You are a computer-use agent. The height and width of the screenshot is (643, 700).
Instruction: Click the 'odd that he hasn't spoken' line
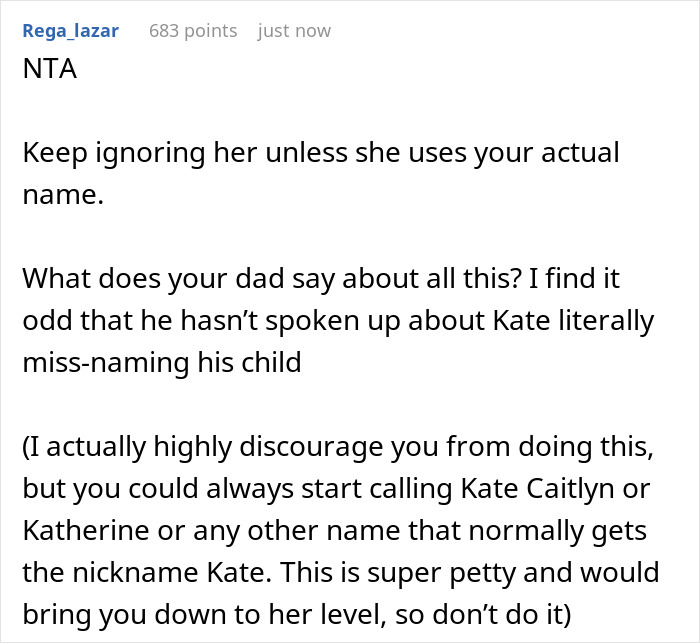(338, 321)
